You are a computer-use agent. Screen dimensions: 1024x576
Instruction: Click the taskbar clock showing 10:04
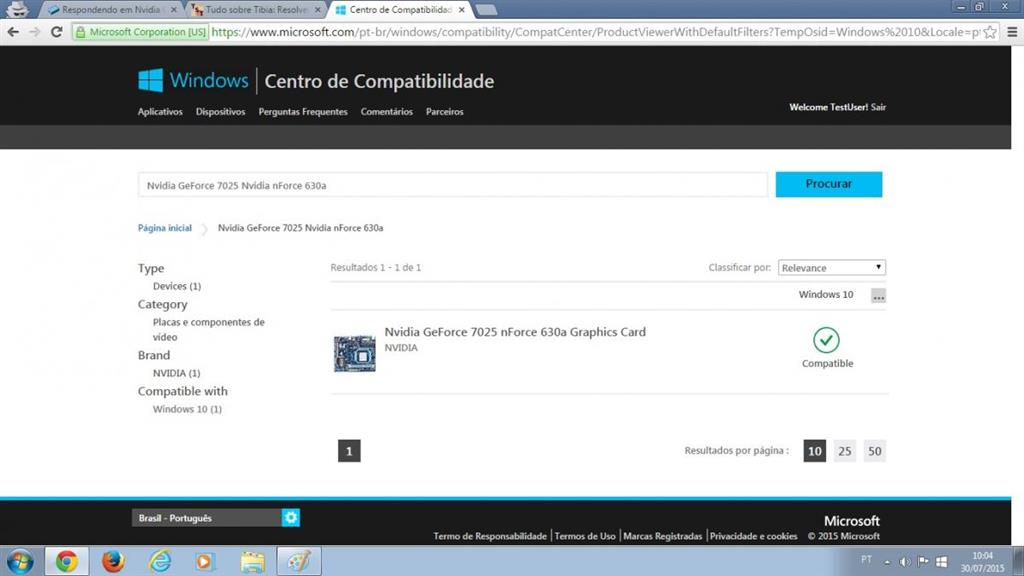tap(982, 562)
